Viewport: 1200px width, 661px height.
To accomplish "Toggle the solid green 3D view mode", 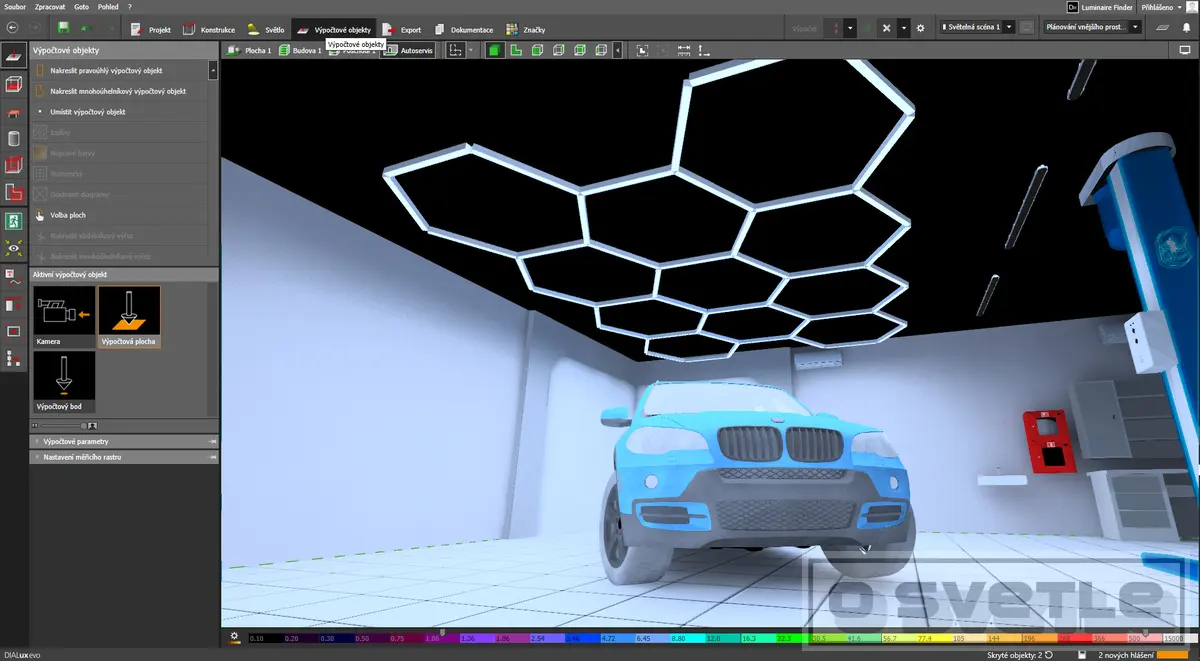I will (495, 50).
